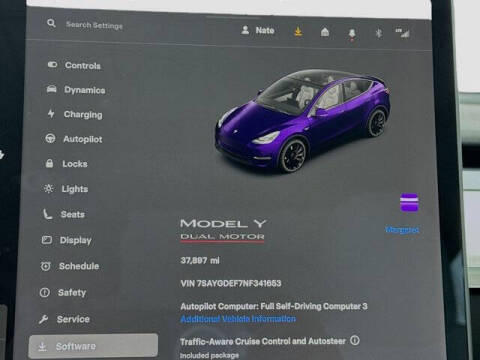
Task: Click the search magnifier icon
Action: (x=51, y=23)
